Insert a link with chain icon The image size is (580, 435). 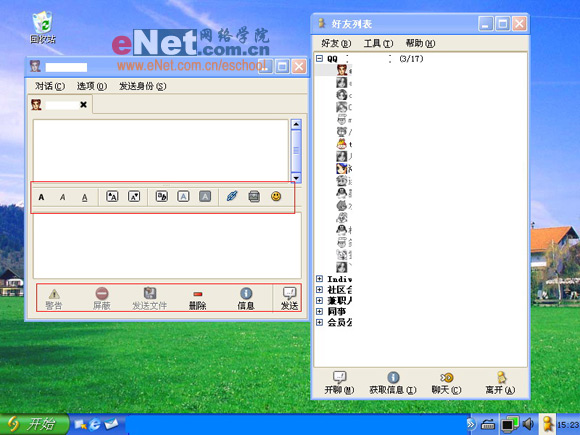pyautogui.click(x=232, y=196)
